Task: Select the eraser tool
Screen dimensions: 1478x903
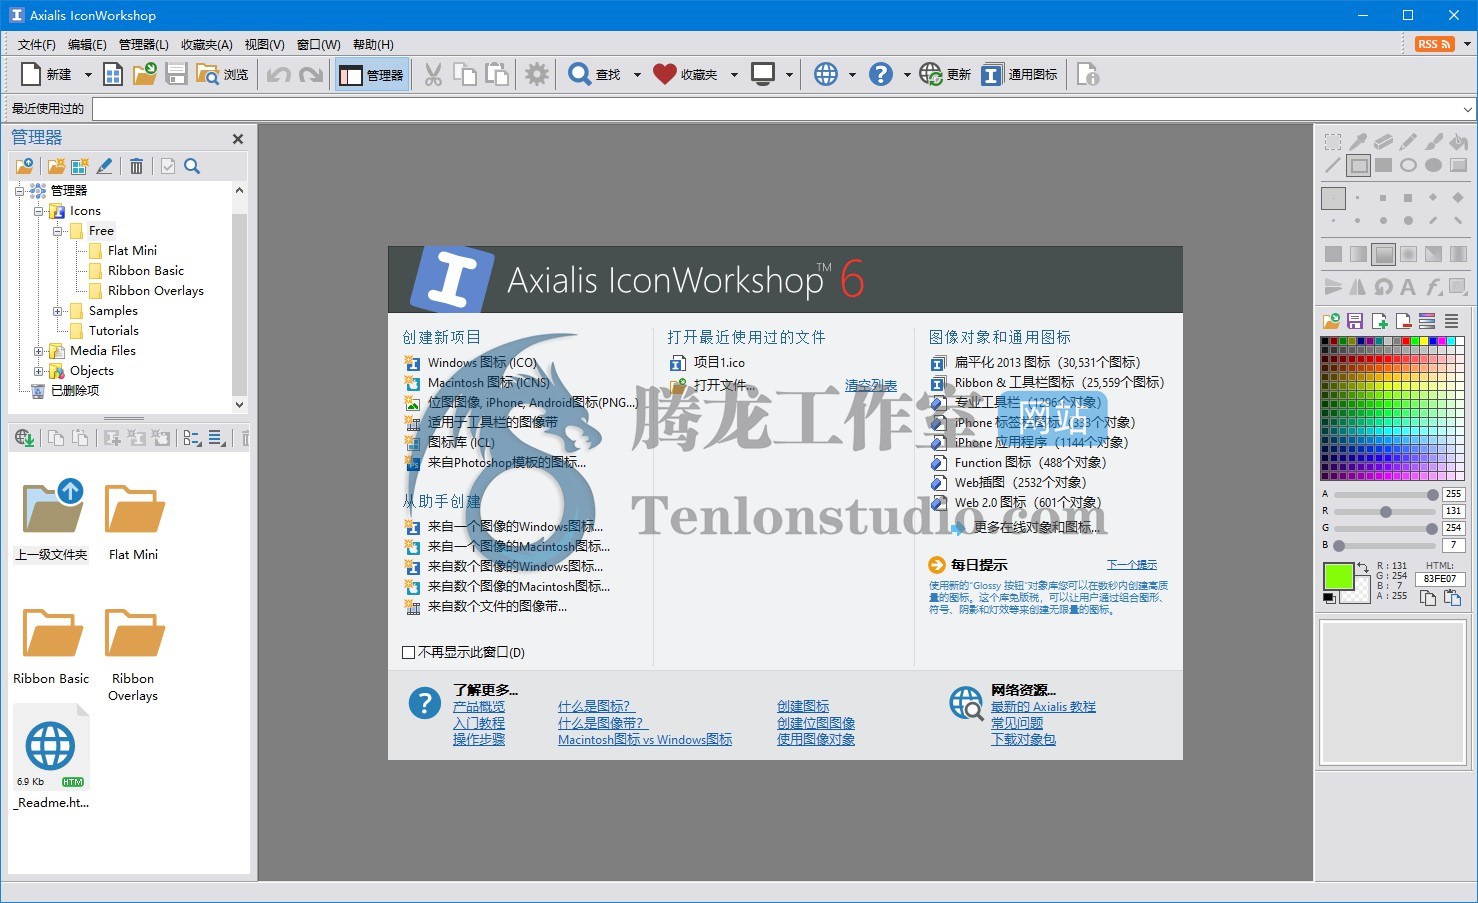Action: click(1383, 142)
